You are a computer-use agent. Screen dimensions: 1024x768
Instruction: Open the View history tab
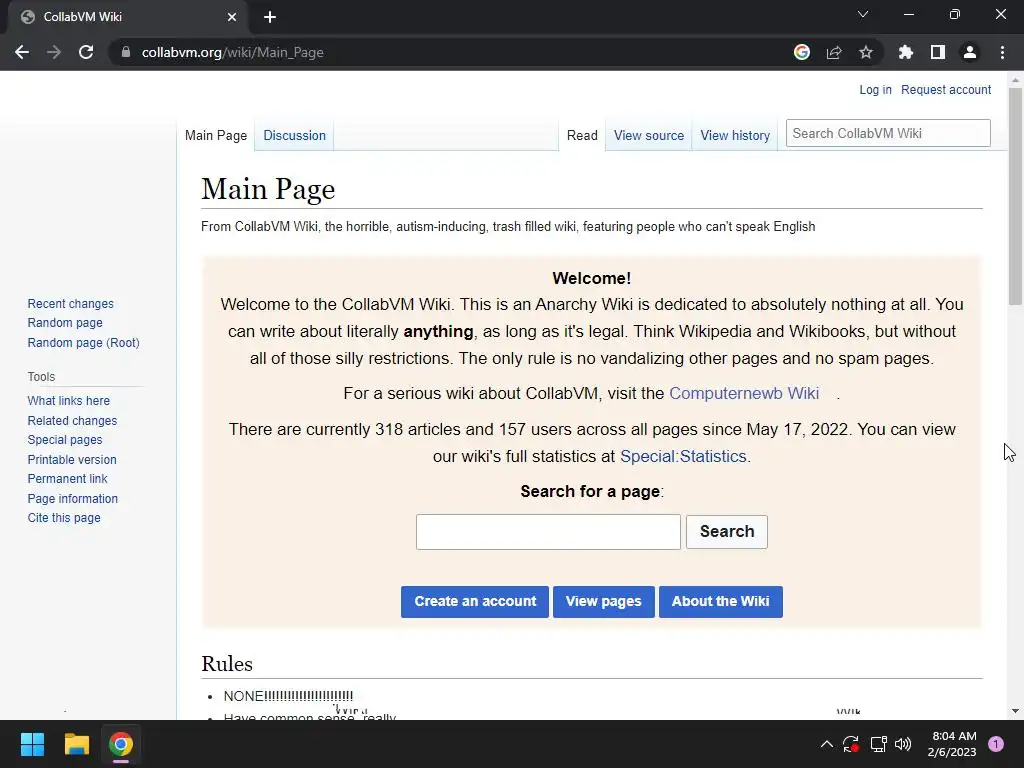(x=735, y=135)
